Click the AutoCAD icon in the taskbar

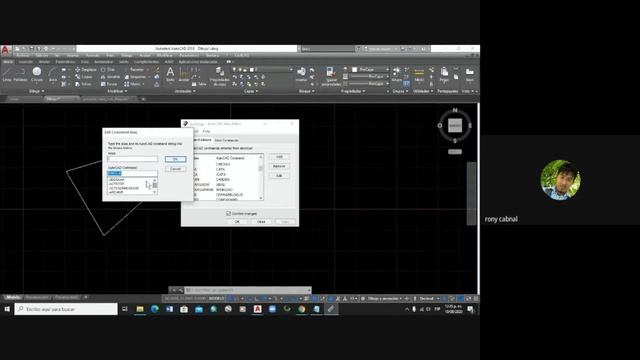(x=258, y=309)
